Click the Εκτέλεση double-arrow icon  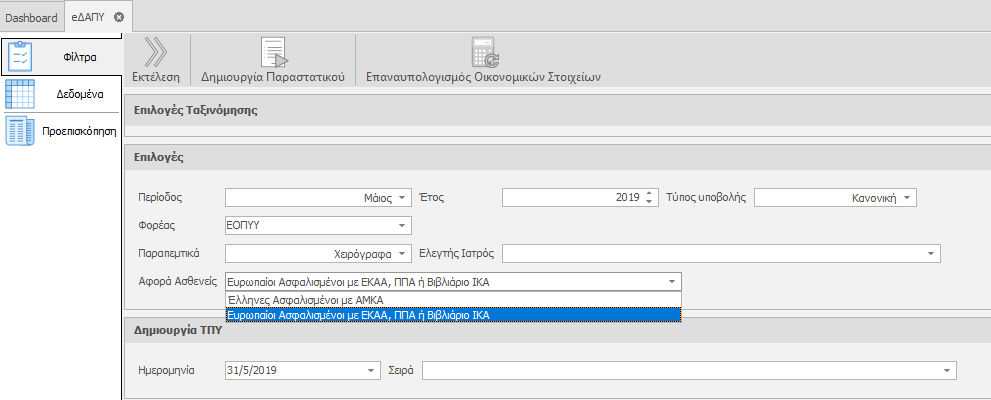coord(155,52)
